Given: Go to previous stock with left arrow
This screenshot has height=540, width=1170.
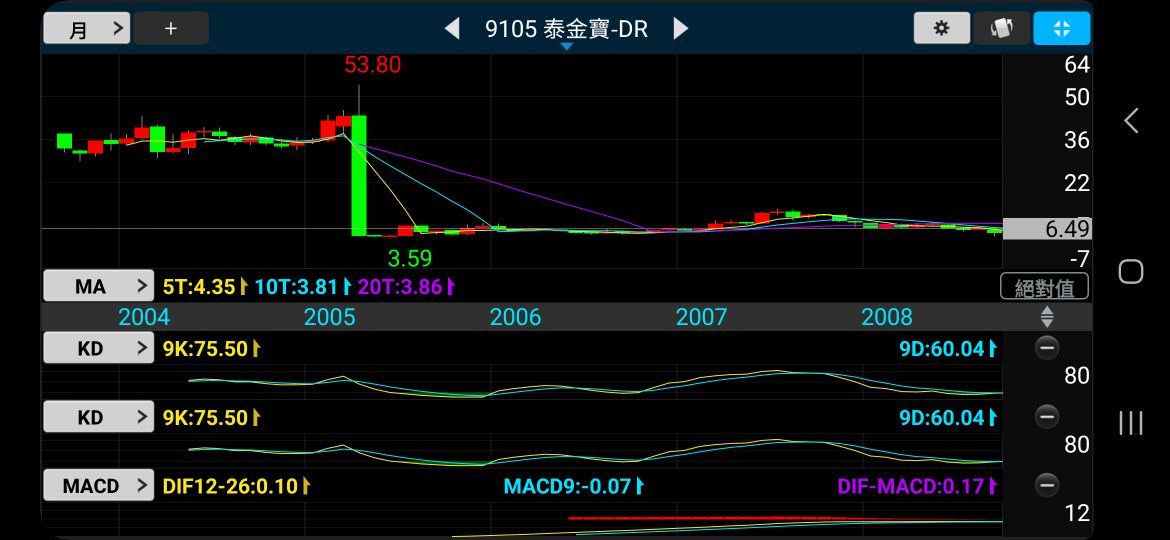Looking at the screenshot, I should 452,28.
